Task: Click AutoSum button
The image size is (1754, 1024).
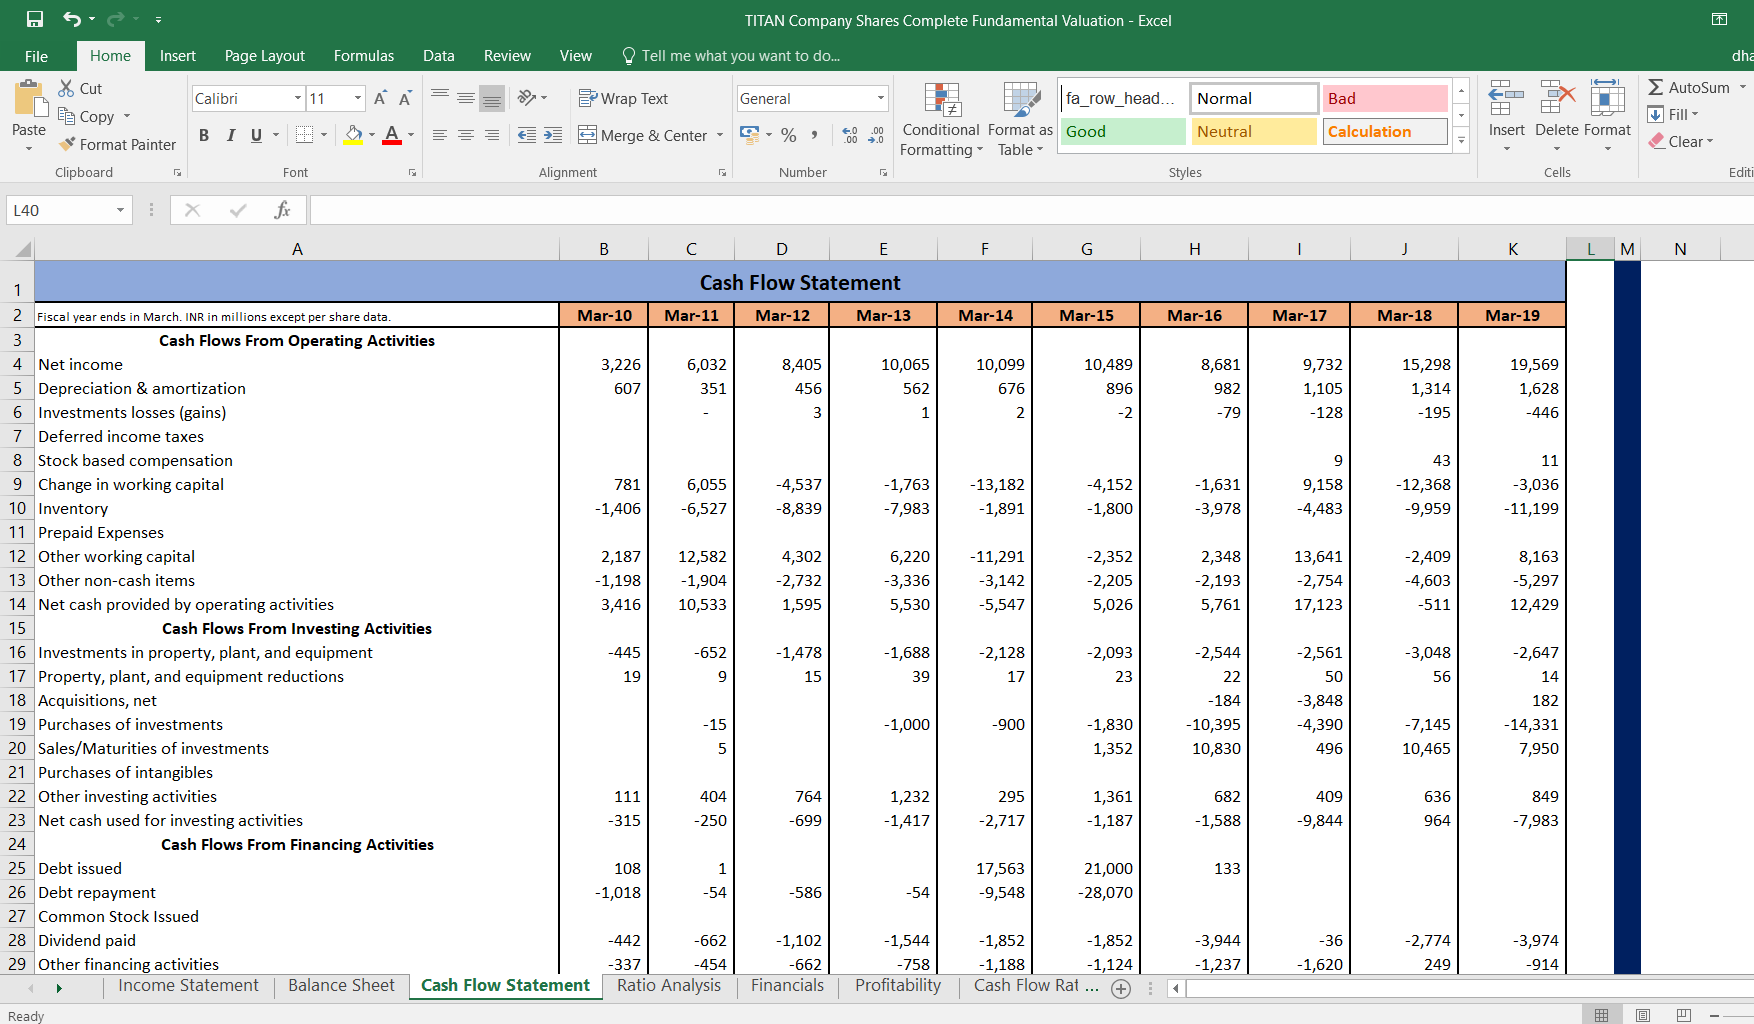Action: click(1689, 87)
